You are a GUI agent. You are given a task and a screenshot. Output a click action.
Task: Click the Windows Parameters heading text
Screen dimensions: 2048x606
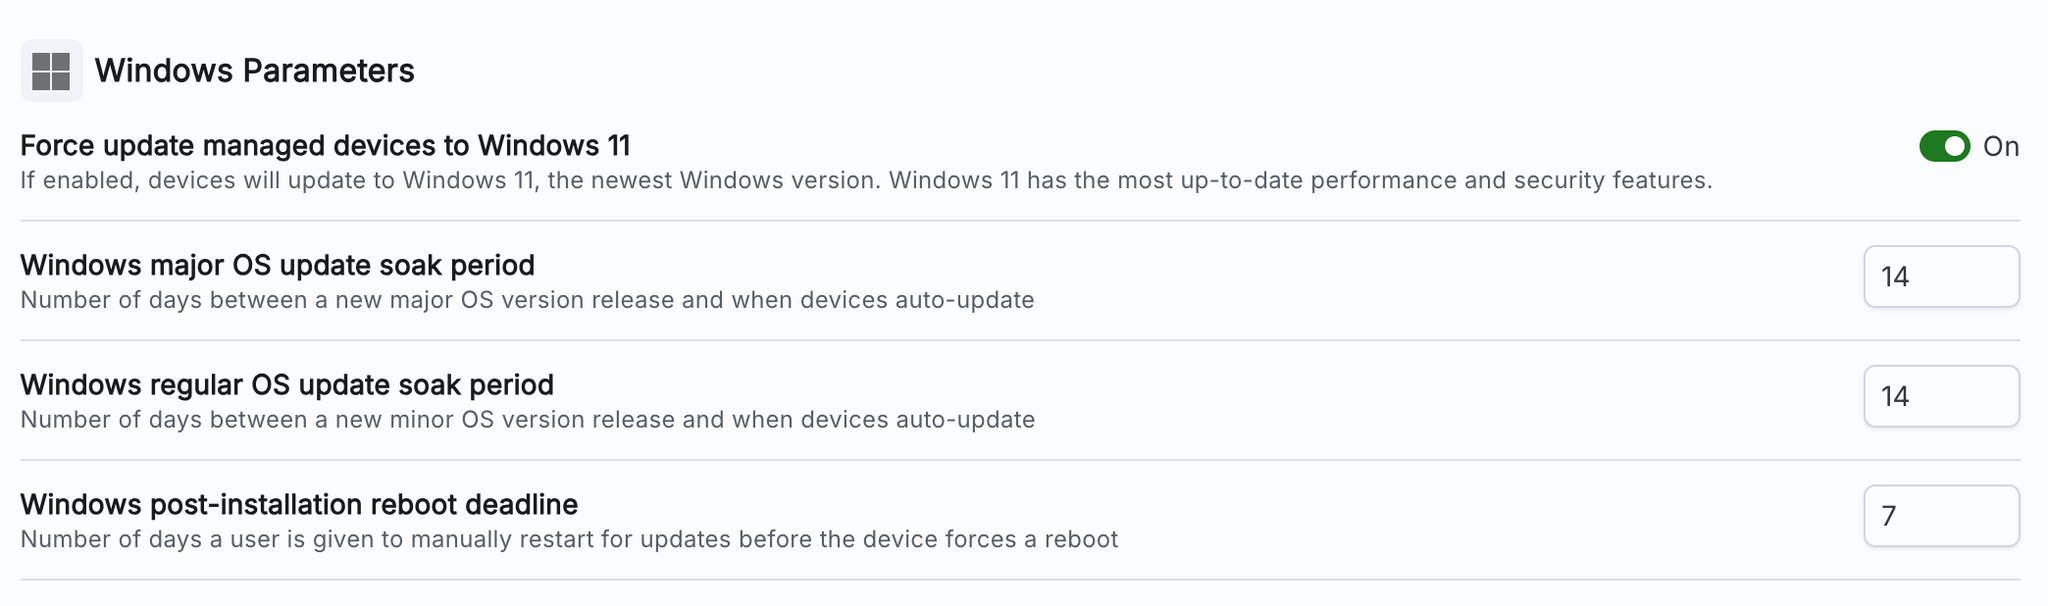[255, 71]
